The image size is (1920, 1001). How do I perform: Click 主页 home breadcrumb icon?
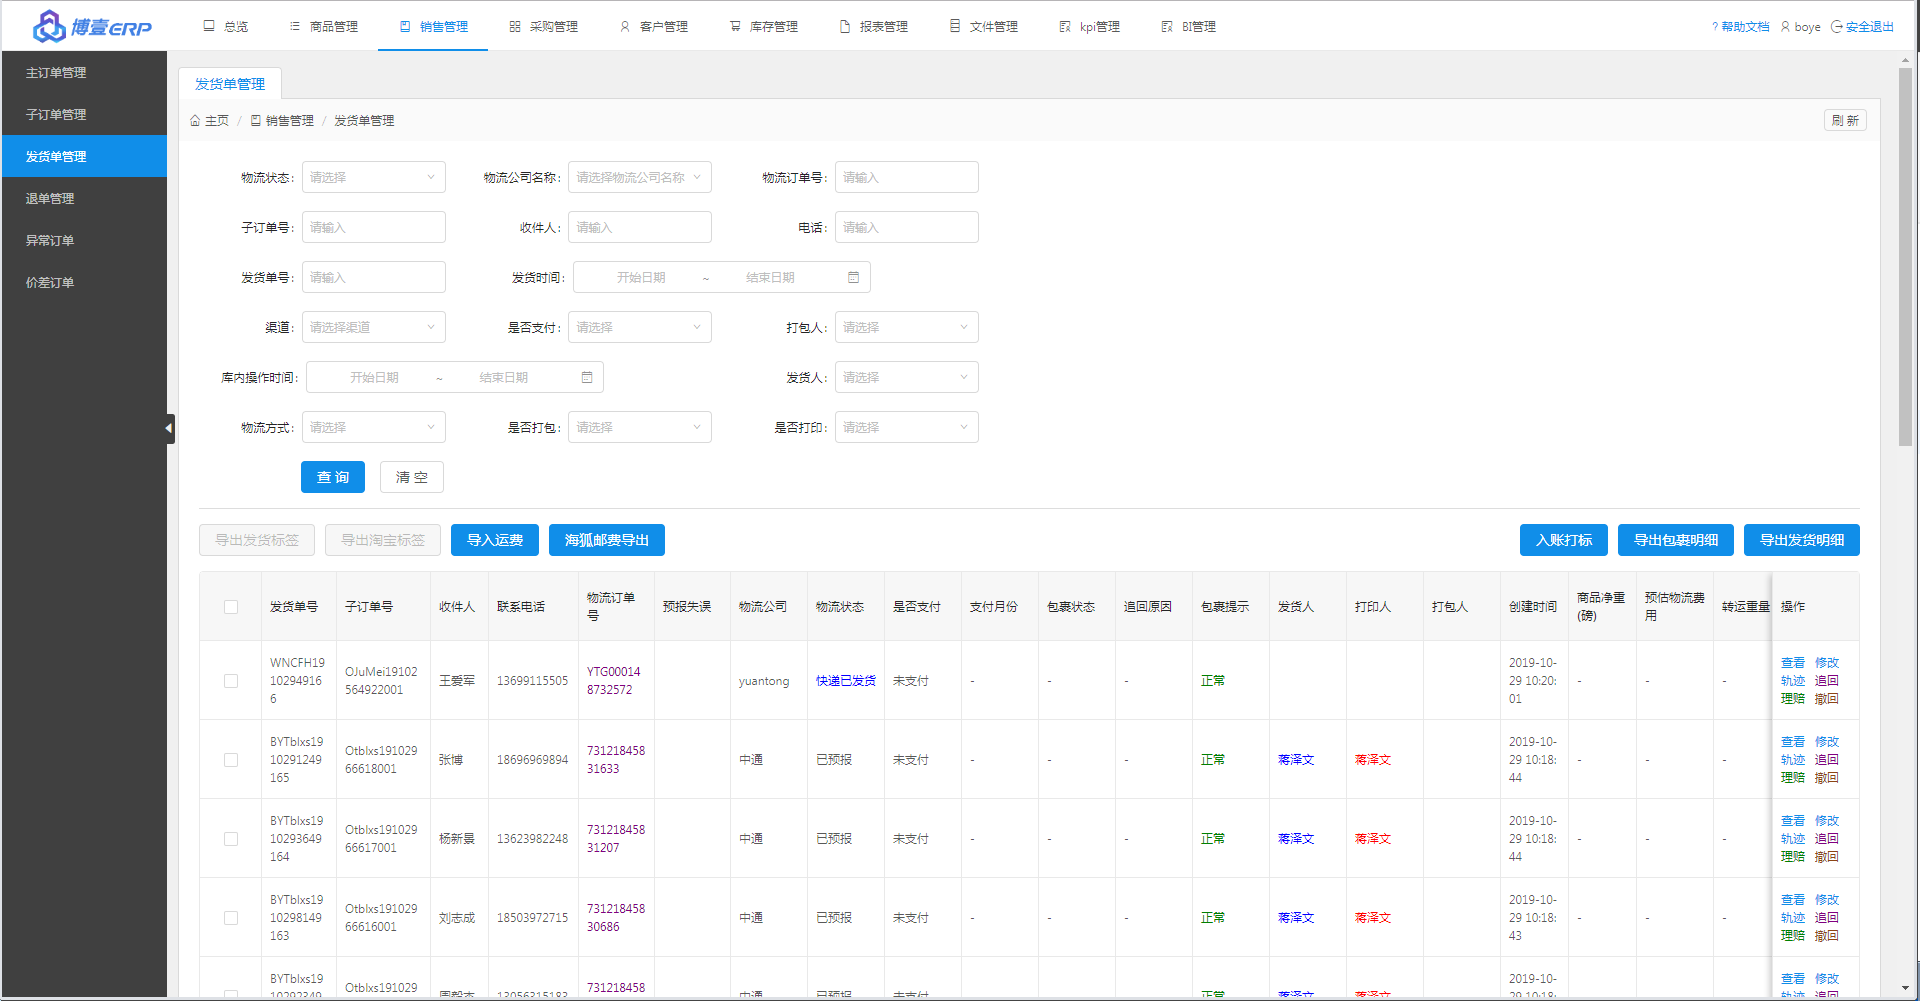coord(195,121)
